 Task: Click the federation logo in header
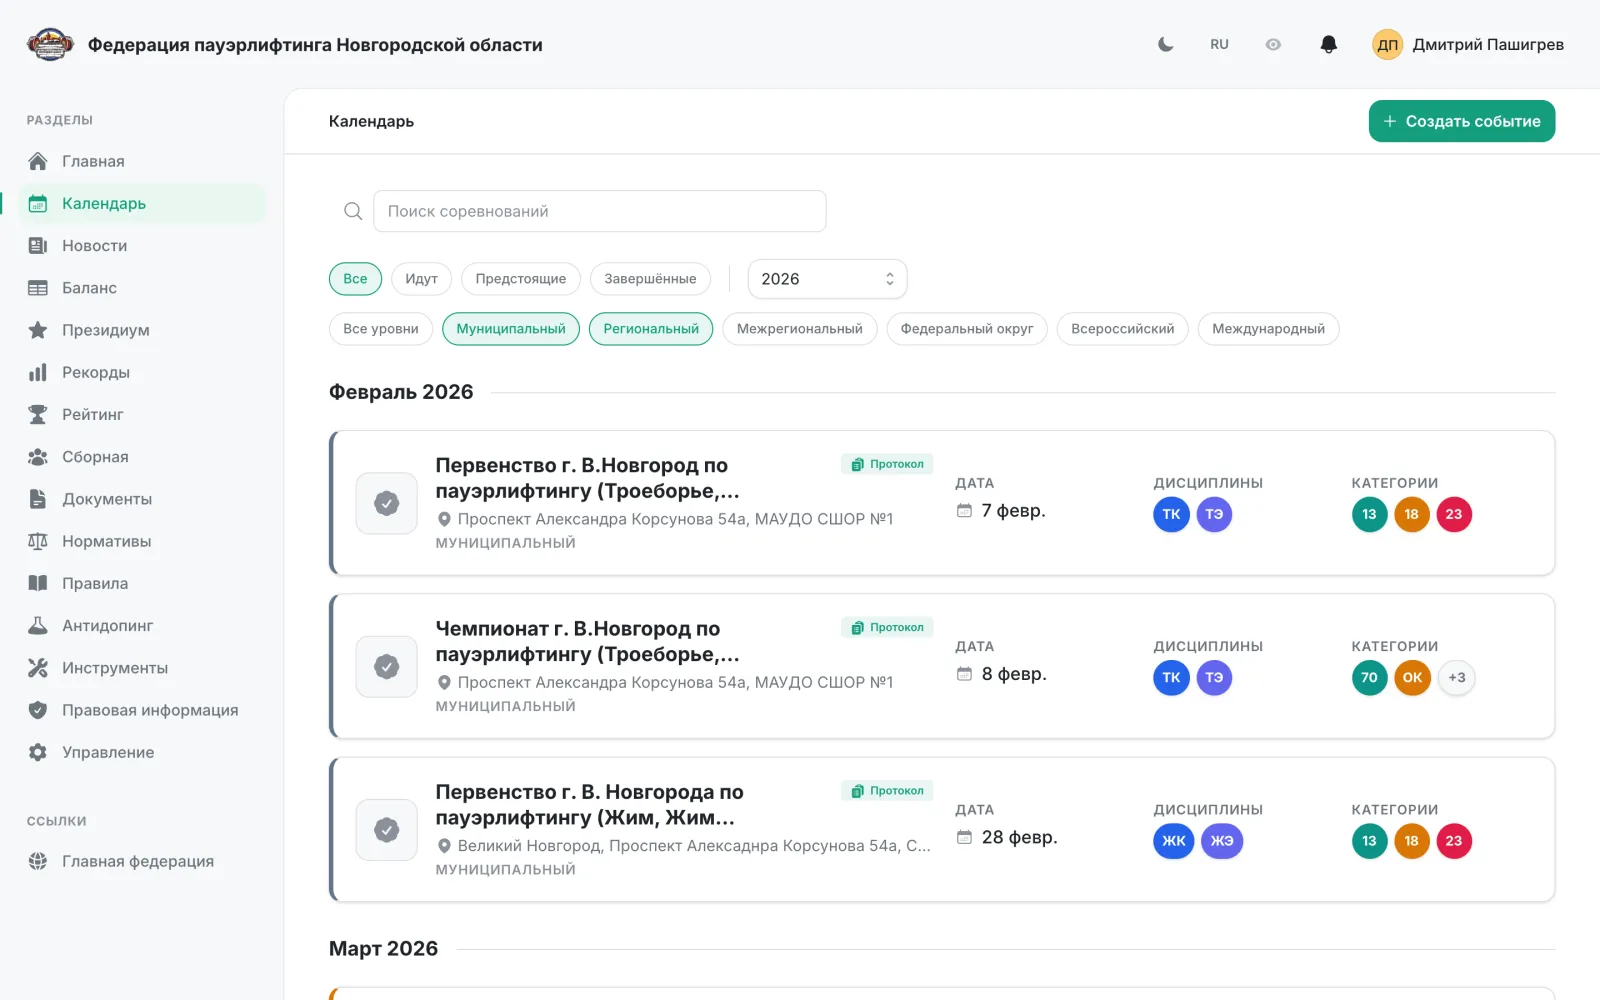click(50, 44)
